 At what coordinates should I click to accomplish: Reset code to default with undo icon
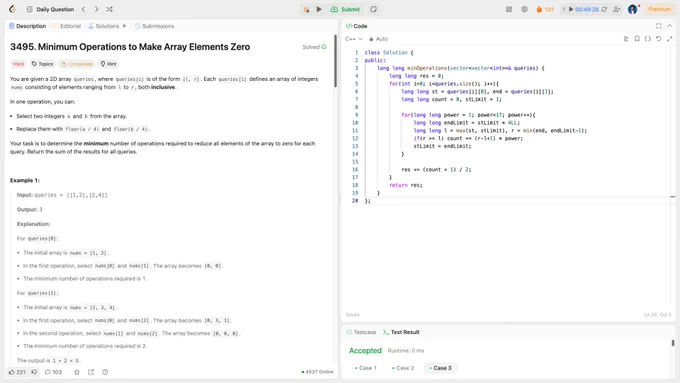(658, 39)
